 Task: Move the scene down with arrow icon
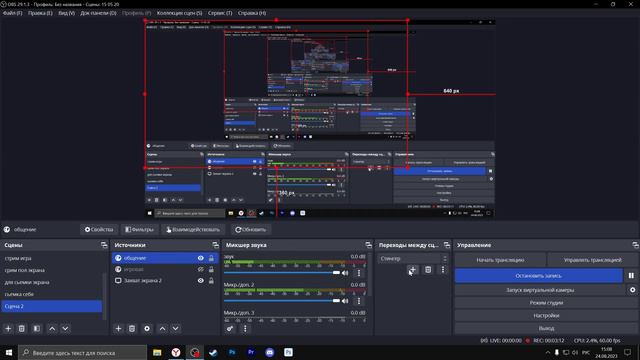65,329
